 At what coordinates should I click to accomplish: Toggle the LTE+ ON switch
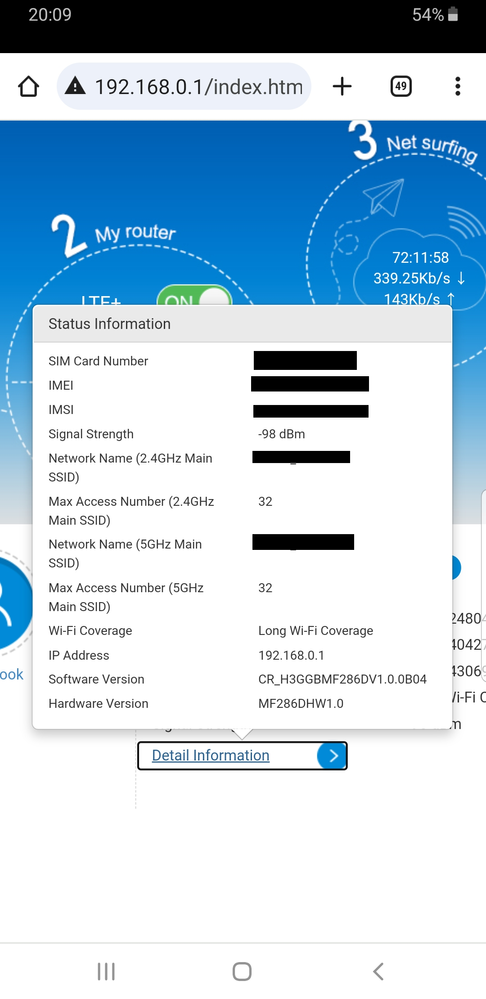[194, 300]
